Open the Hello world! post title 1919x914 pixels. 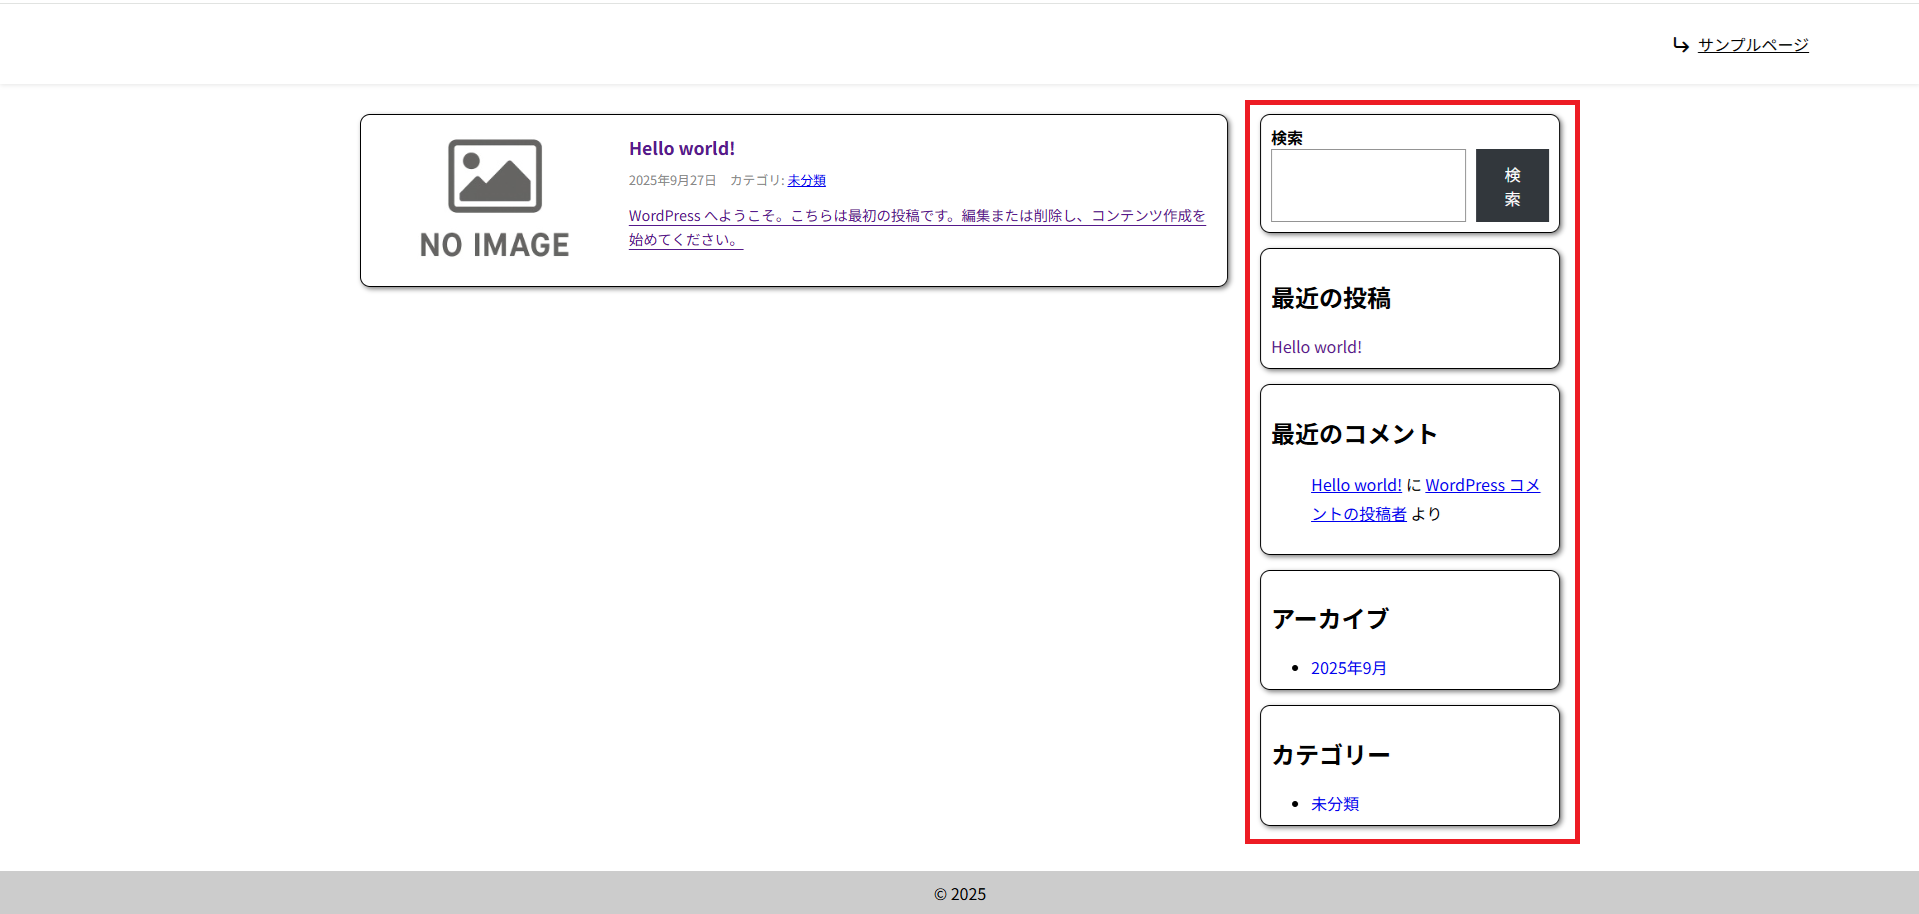pos(681,149)
